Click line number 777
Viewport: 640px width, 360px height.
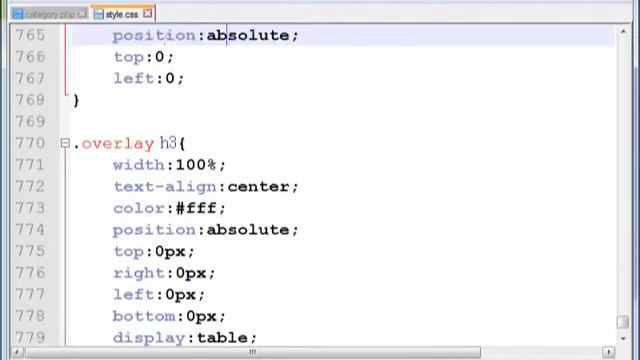pyautogui.click(x=30, y=295)
